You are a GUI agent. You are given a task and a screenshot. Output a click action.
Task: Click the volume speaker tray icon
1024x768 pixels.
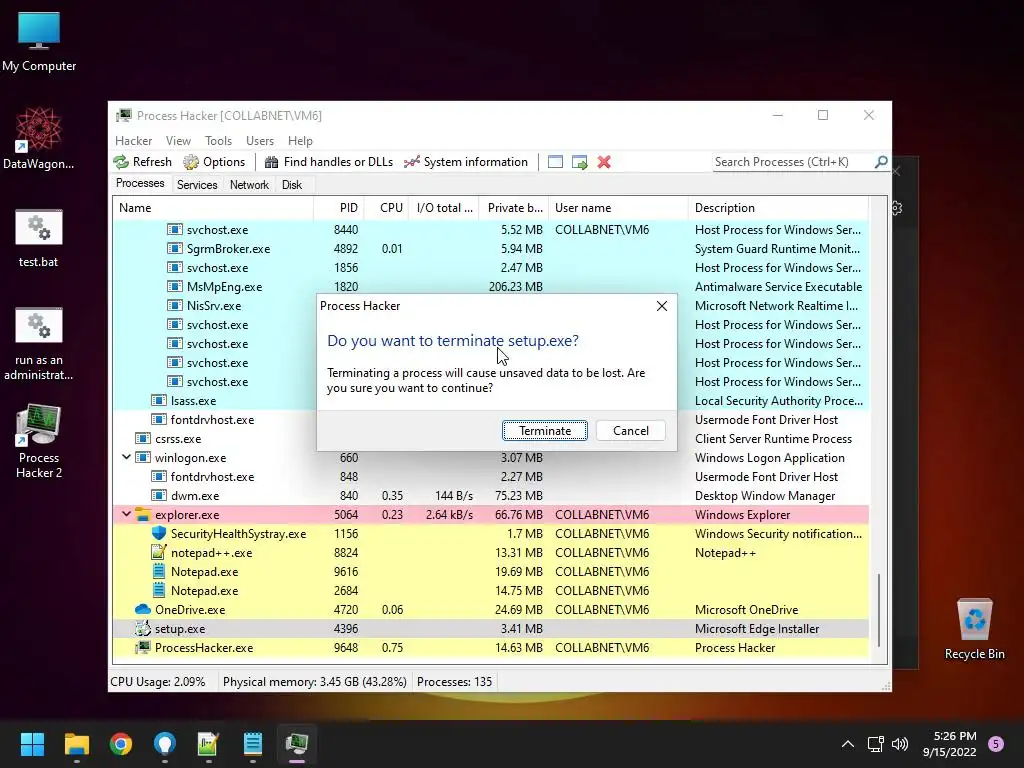point(899,744)
